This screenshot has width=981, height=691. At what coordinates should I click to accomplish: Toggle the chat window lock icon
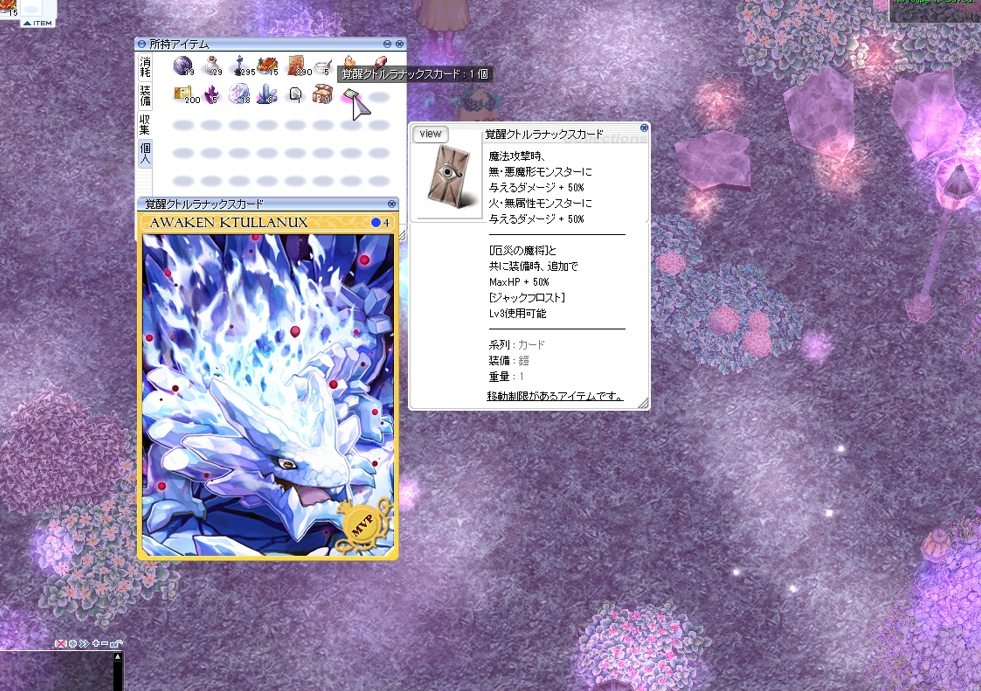[x=116, y=643]
